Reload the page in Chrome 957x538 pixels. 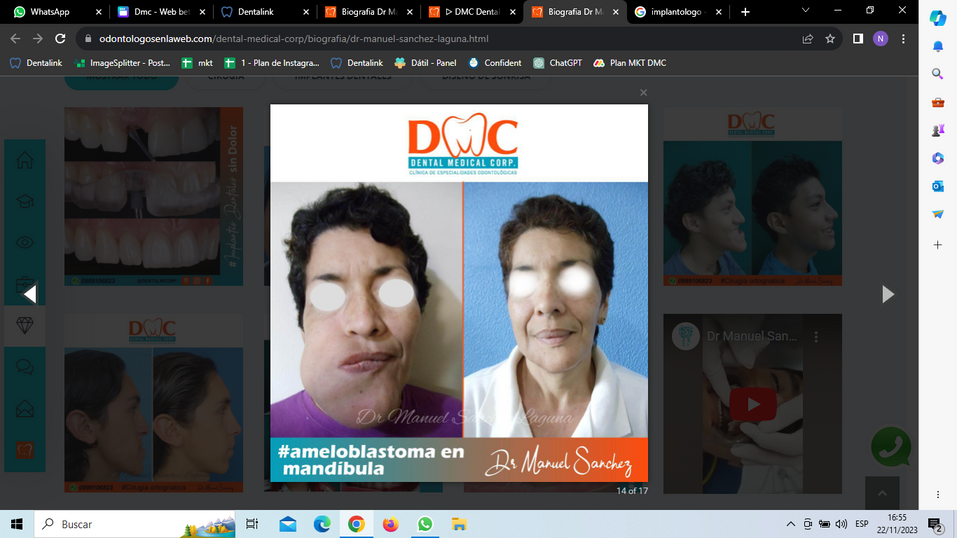pyautogui.click(x=60, y=39)
